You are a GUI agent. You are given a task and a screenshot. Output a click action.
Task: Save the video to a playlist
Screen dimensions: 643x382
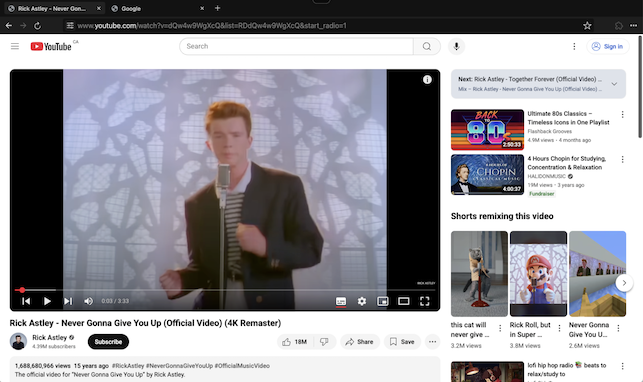pos(402,341)
